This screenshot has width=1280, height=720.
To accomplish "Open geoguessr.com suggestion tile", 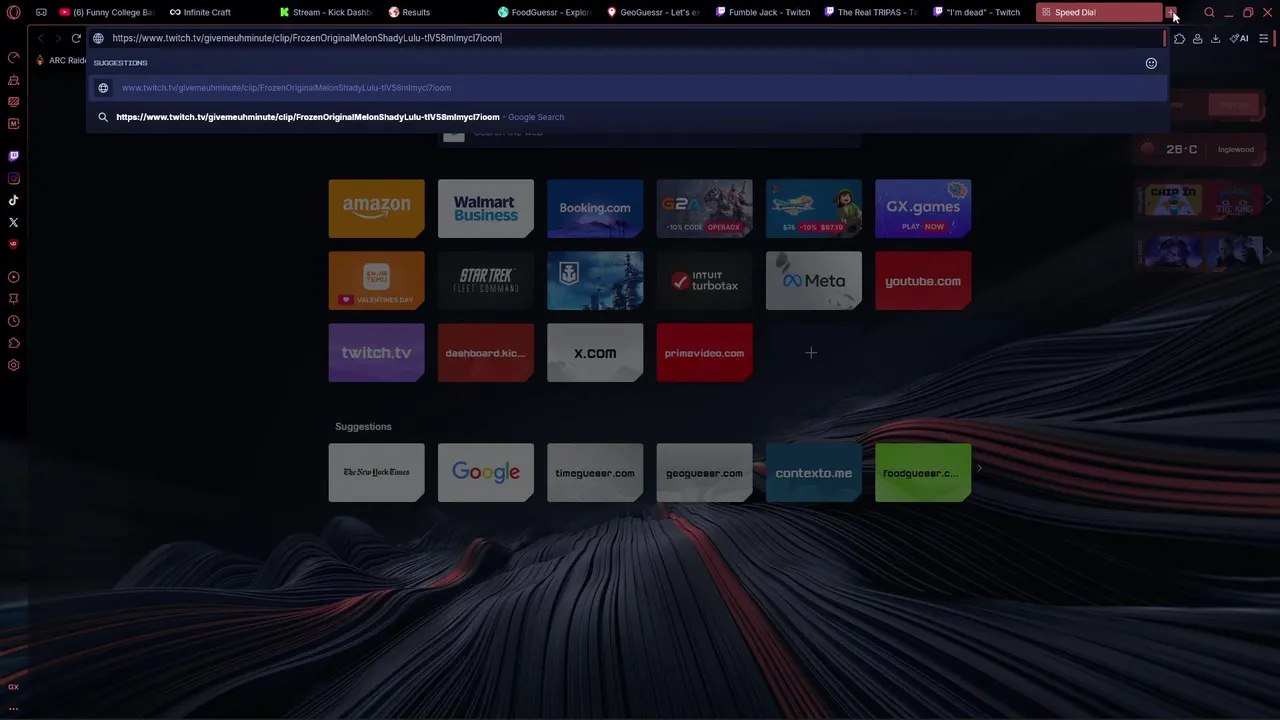I will (704, 473).
